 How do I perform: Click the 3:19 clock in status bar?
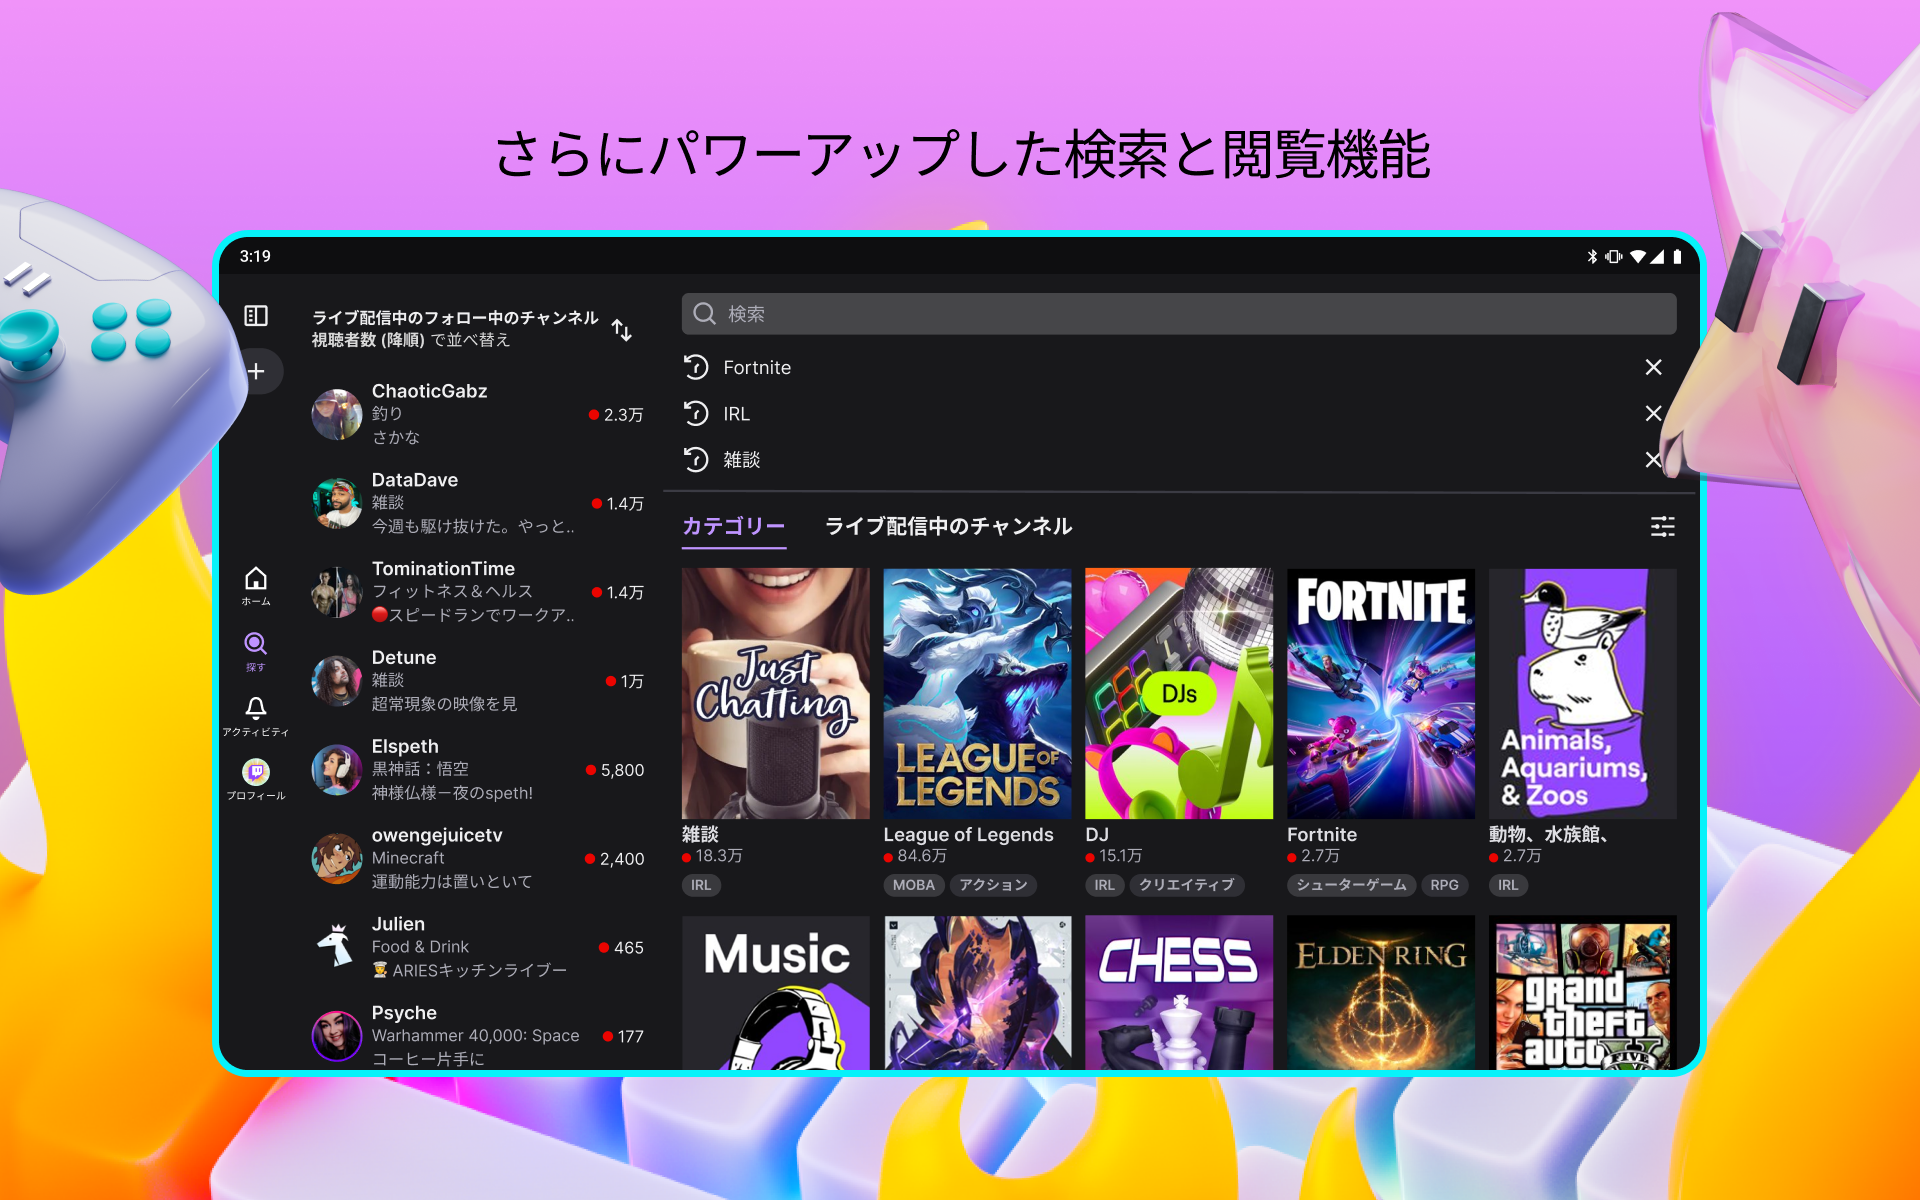[255, 256]
